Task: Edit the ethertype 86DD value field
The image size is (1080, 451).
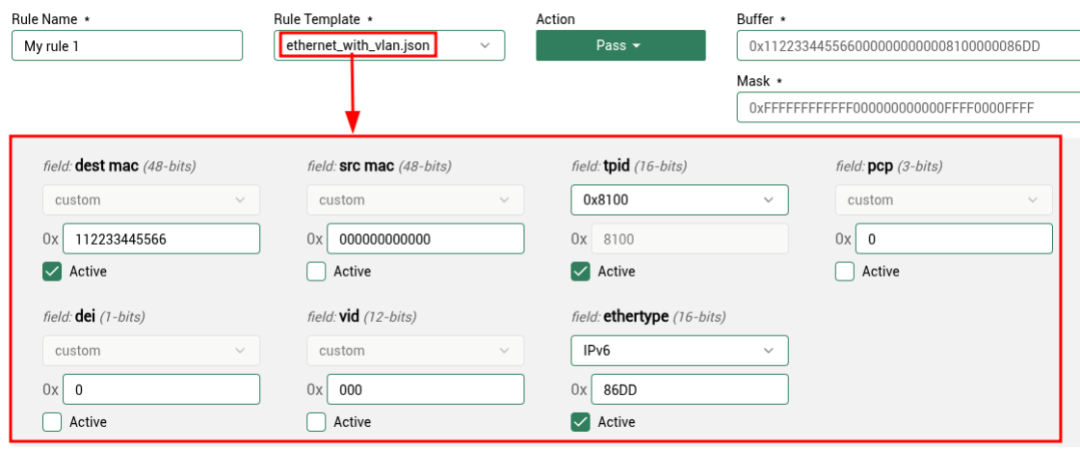Action: [688, 390]
